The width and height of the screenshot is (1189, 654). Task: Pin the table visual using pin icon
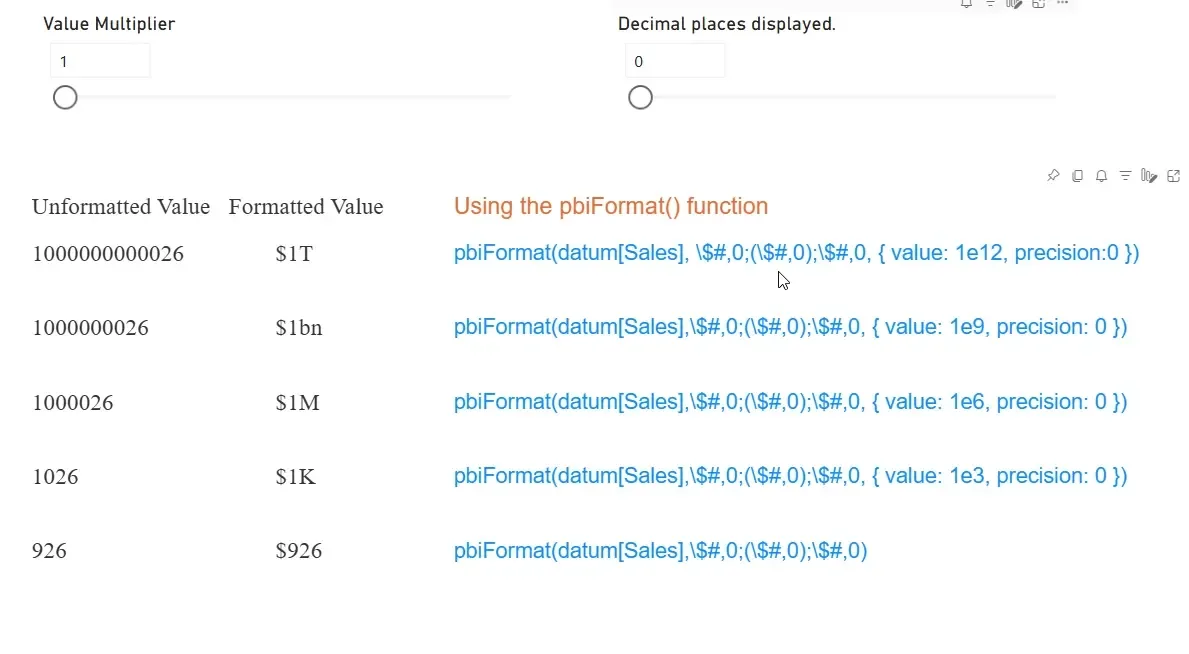point(1053,176)
